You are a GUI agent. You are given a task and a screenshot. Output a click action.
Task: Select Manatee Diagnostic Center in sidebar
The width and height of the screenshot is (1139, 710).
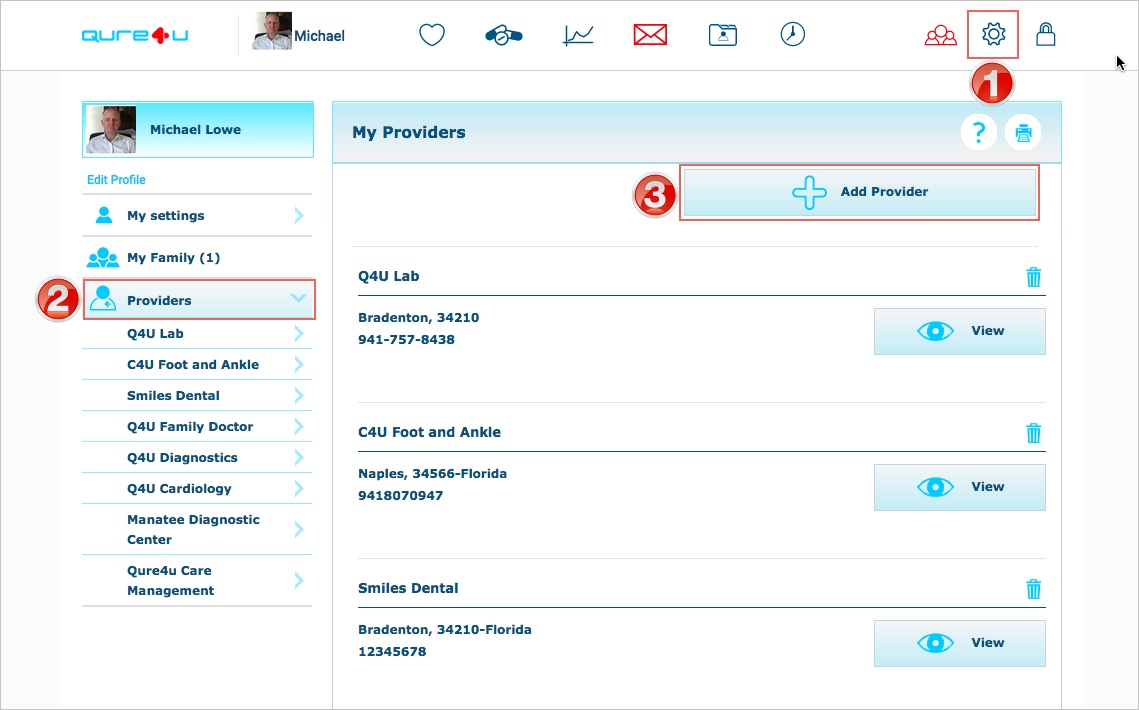[x=197, y=530]
